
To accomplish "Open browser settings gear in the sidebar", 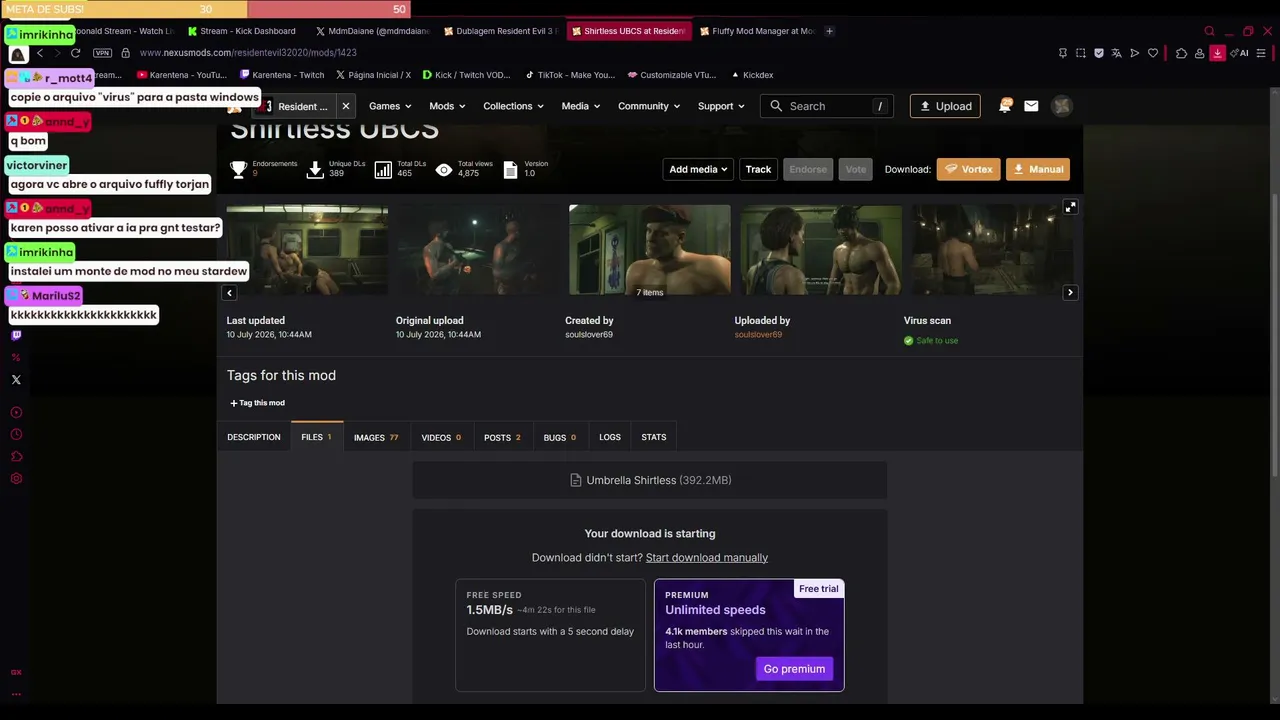I will 16,479.
